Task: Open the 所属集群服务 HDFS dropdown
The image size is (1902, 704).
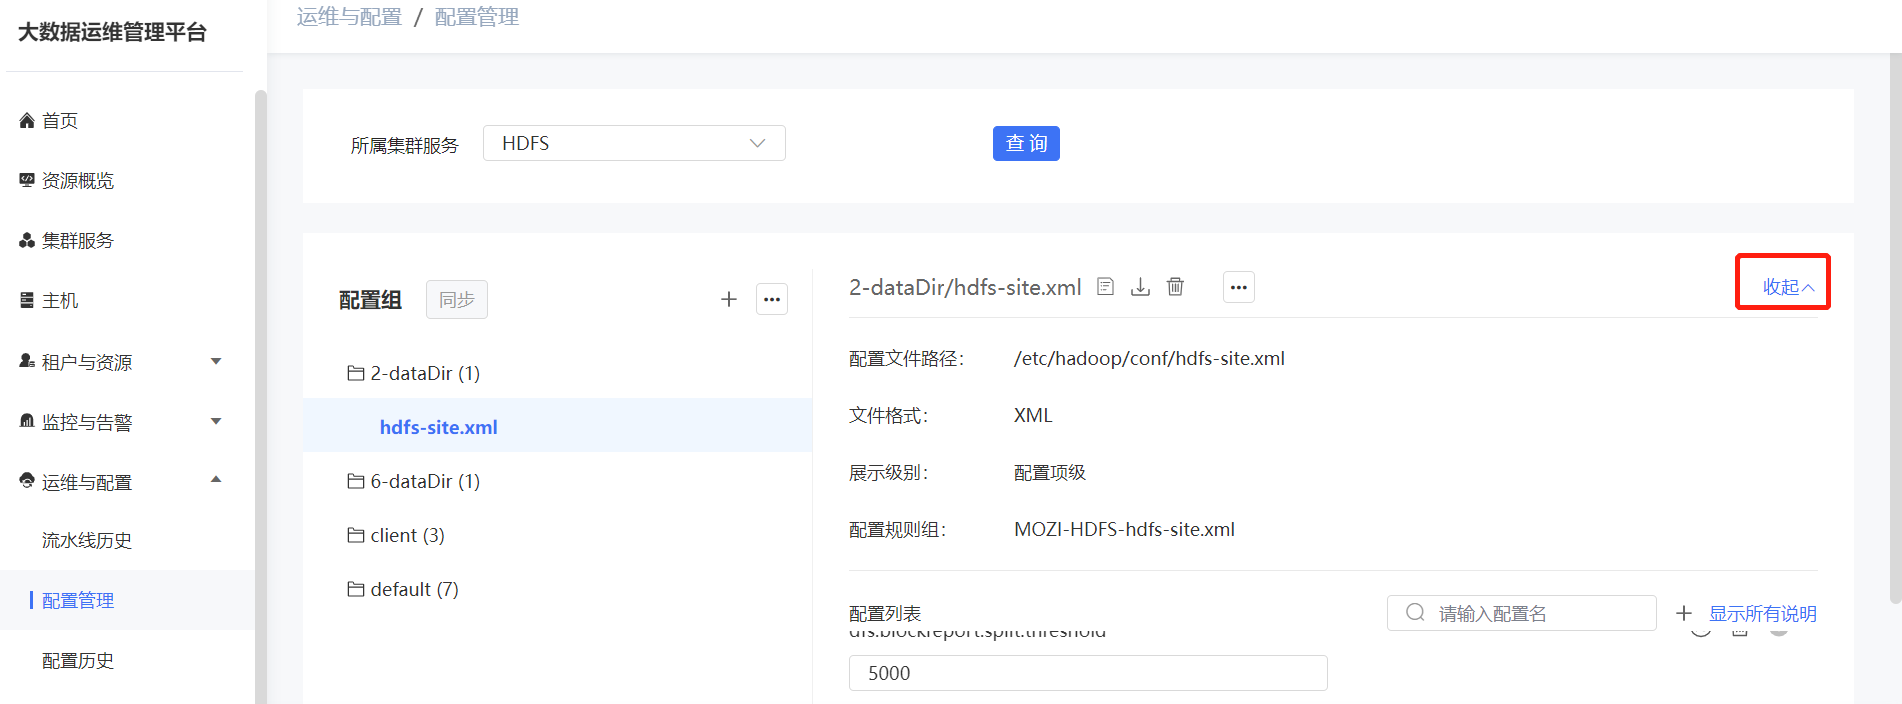Action: click(x=634, y=143)
